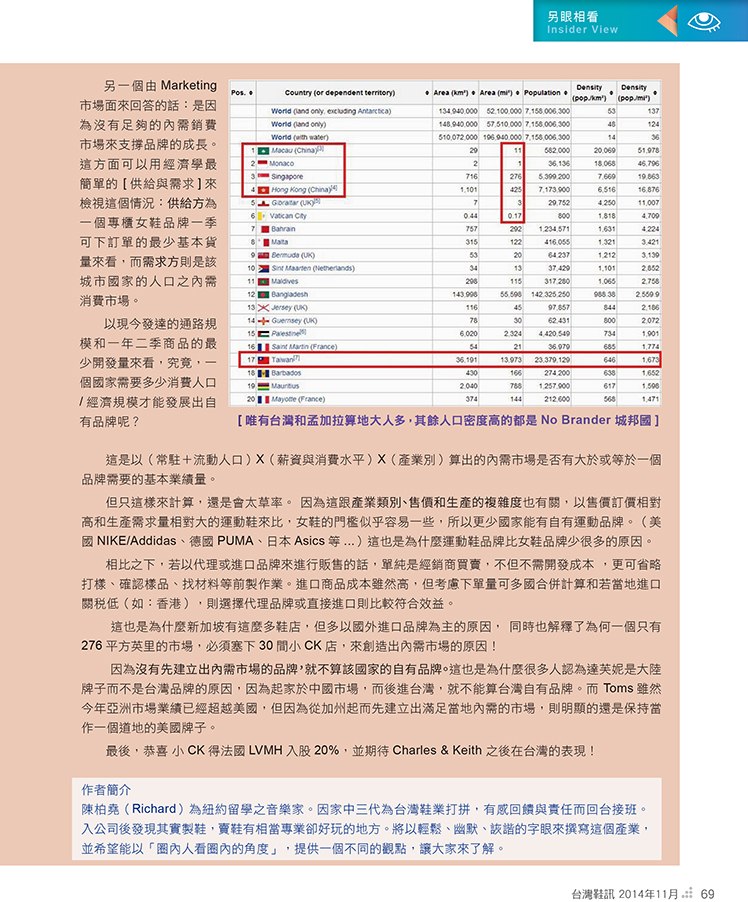This screenshot has height=902, width=748.
Task: Click the Taiwan flag icon
Action: 264,360
